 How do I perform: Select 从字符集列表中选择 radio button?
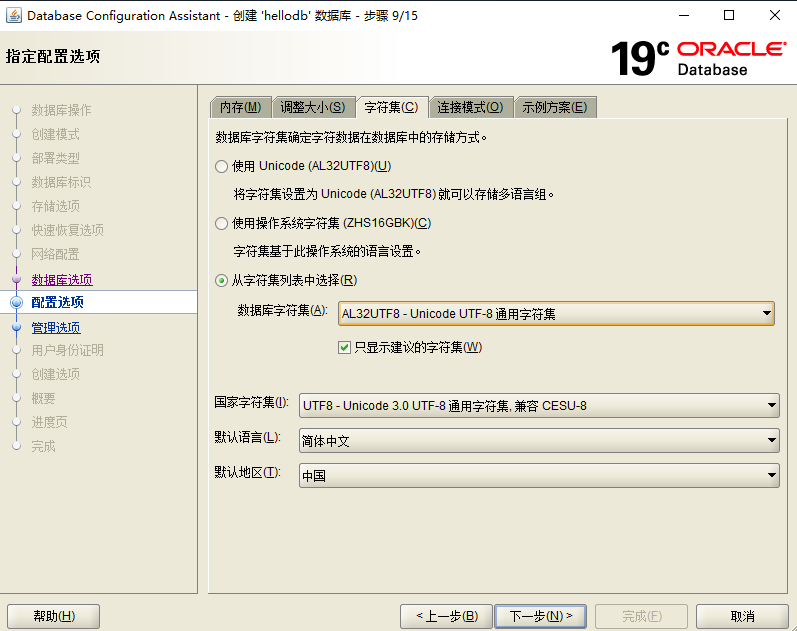click(221, 280)
